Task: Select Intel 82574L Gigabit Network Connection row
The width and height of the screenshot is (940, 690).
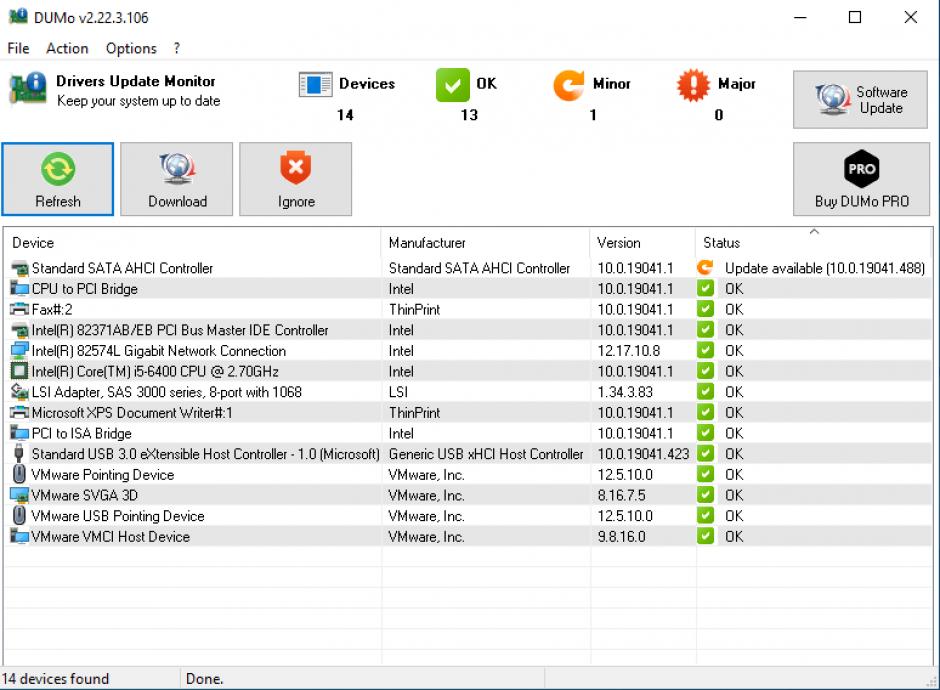Action: coord(468,351)
